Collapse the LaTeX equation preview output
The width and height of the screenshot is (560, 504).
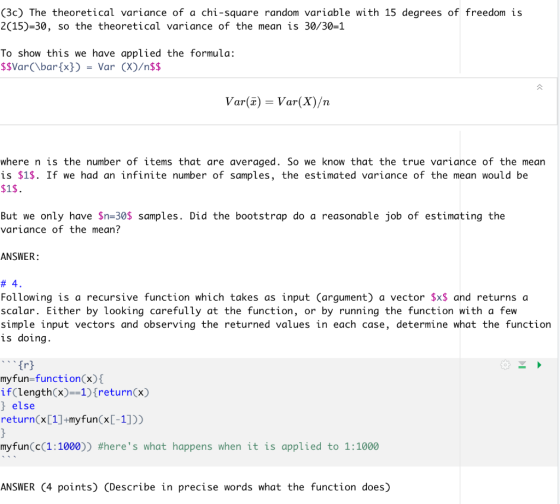[539, 87]
